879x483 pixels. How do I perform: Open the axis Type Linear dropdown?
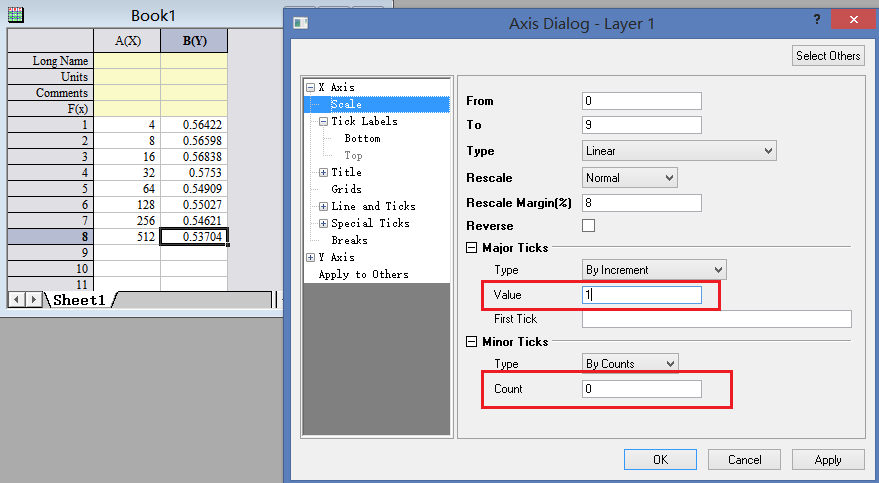coord(679,151)
